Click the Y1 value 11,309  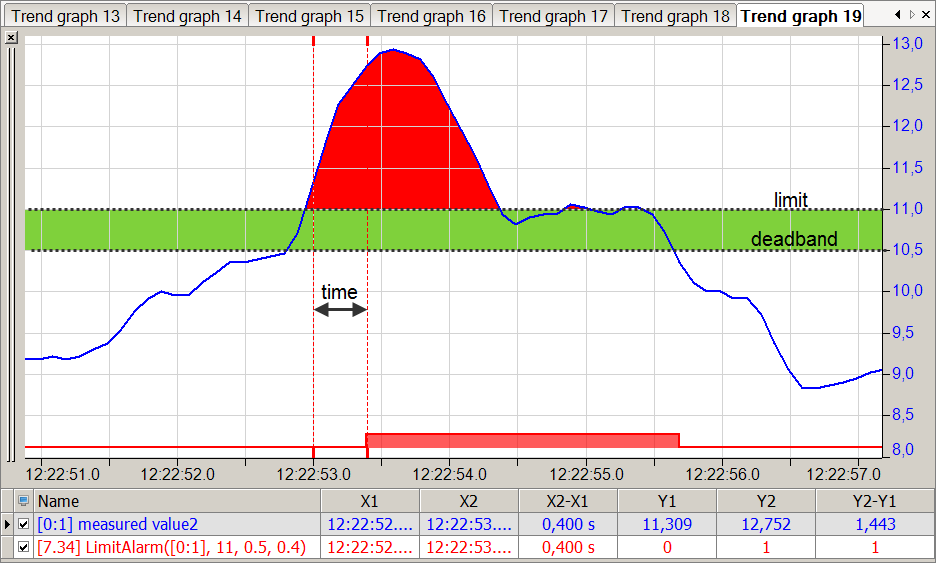(x=667, y=524)
